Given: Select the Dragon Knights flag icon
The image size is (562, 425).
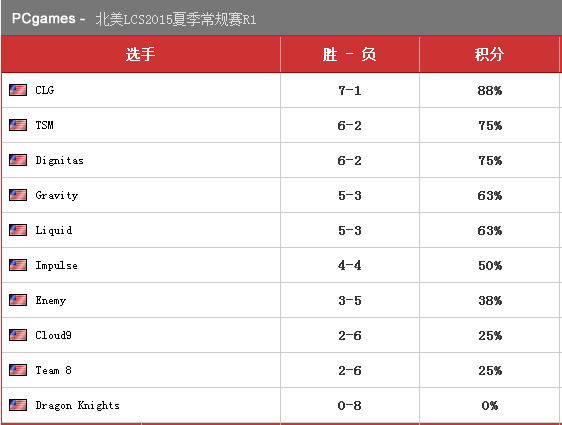Looking at the screenshot, I should [x=18, y=405].
